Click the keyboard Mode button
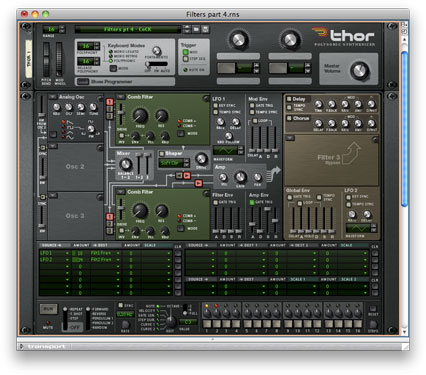The height and width of the screenshot is (375, 426). (x=113, y=68)
